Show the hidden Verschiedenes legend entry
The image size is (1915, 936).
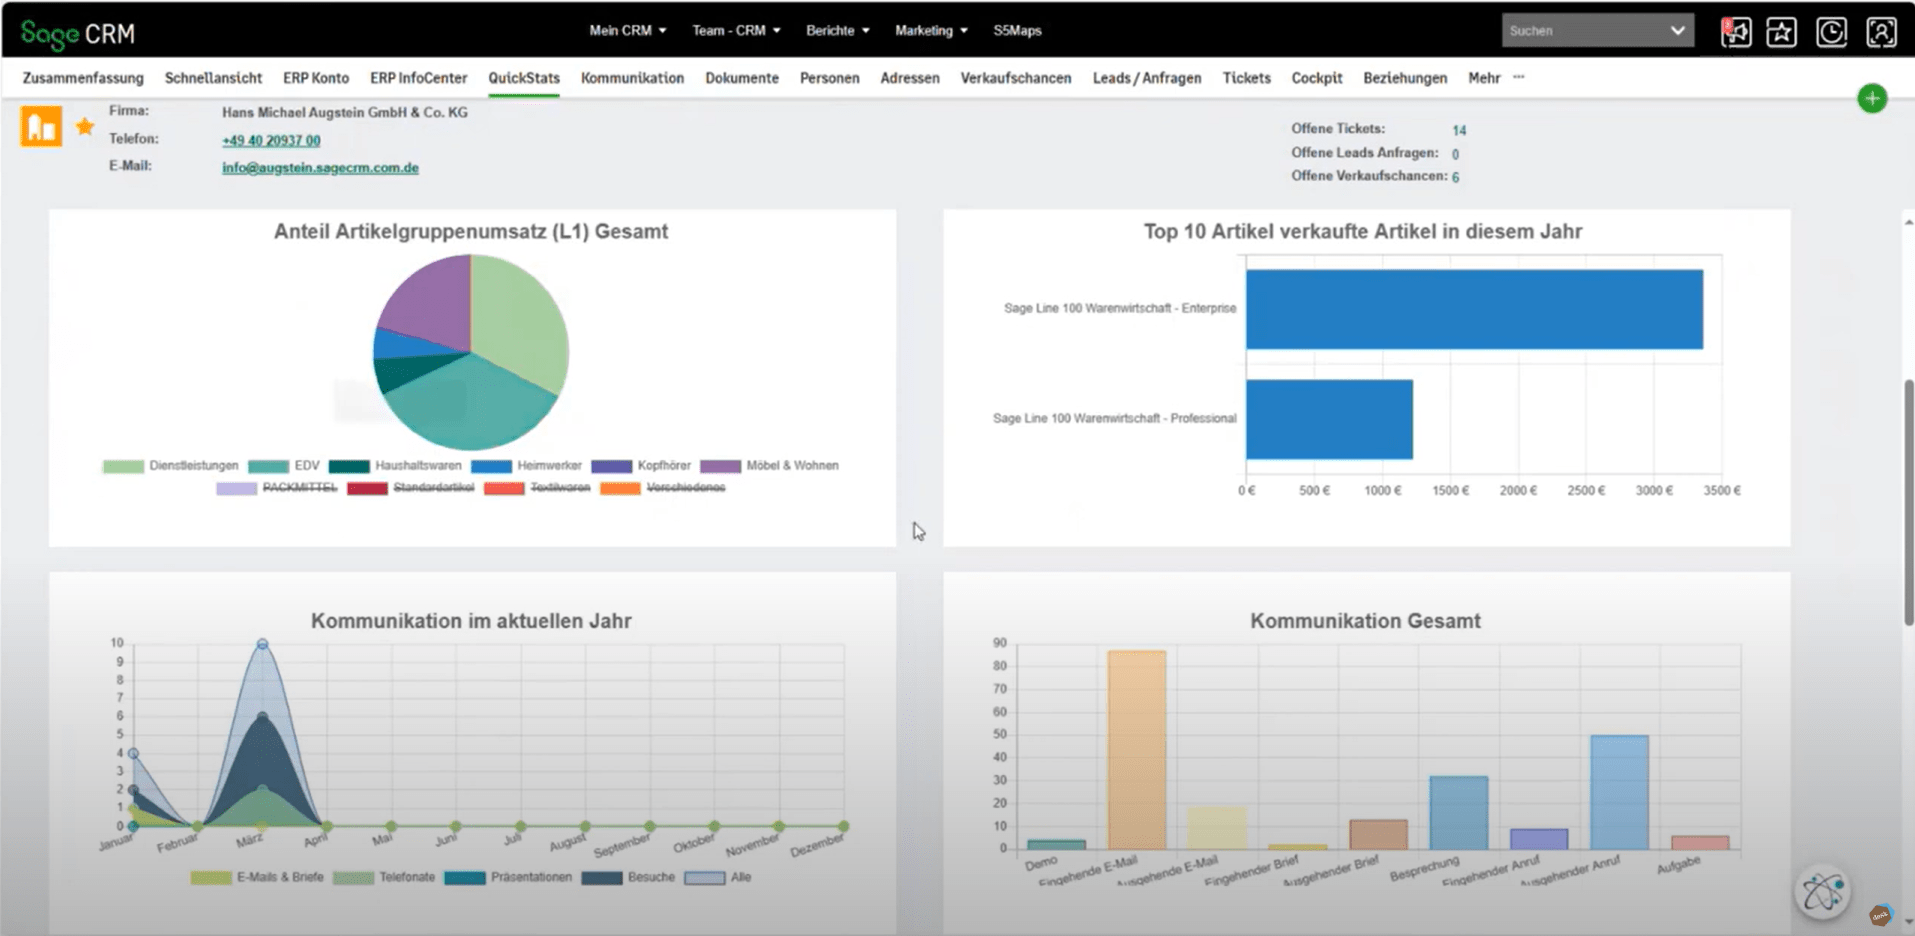coord(663,488)
